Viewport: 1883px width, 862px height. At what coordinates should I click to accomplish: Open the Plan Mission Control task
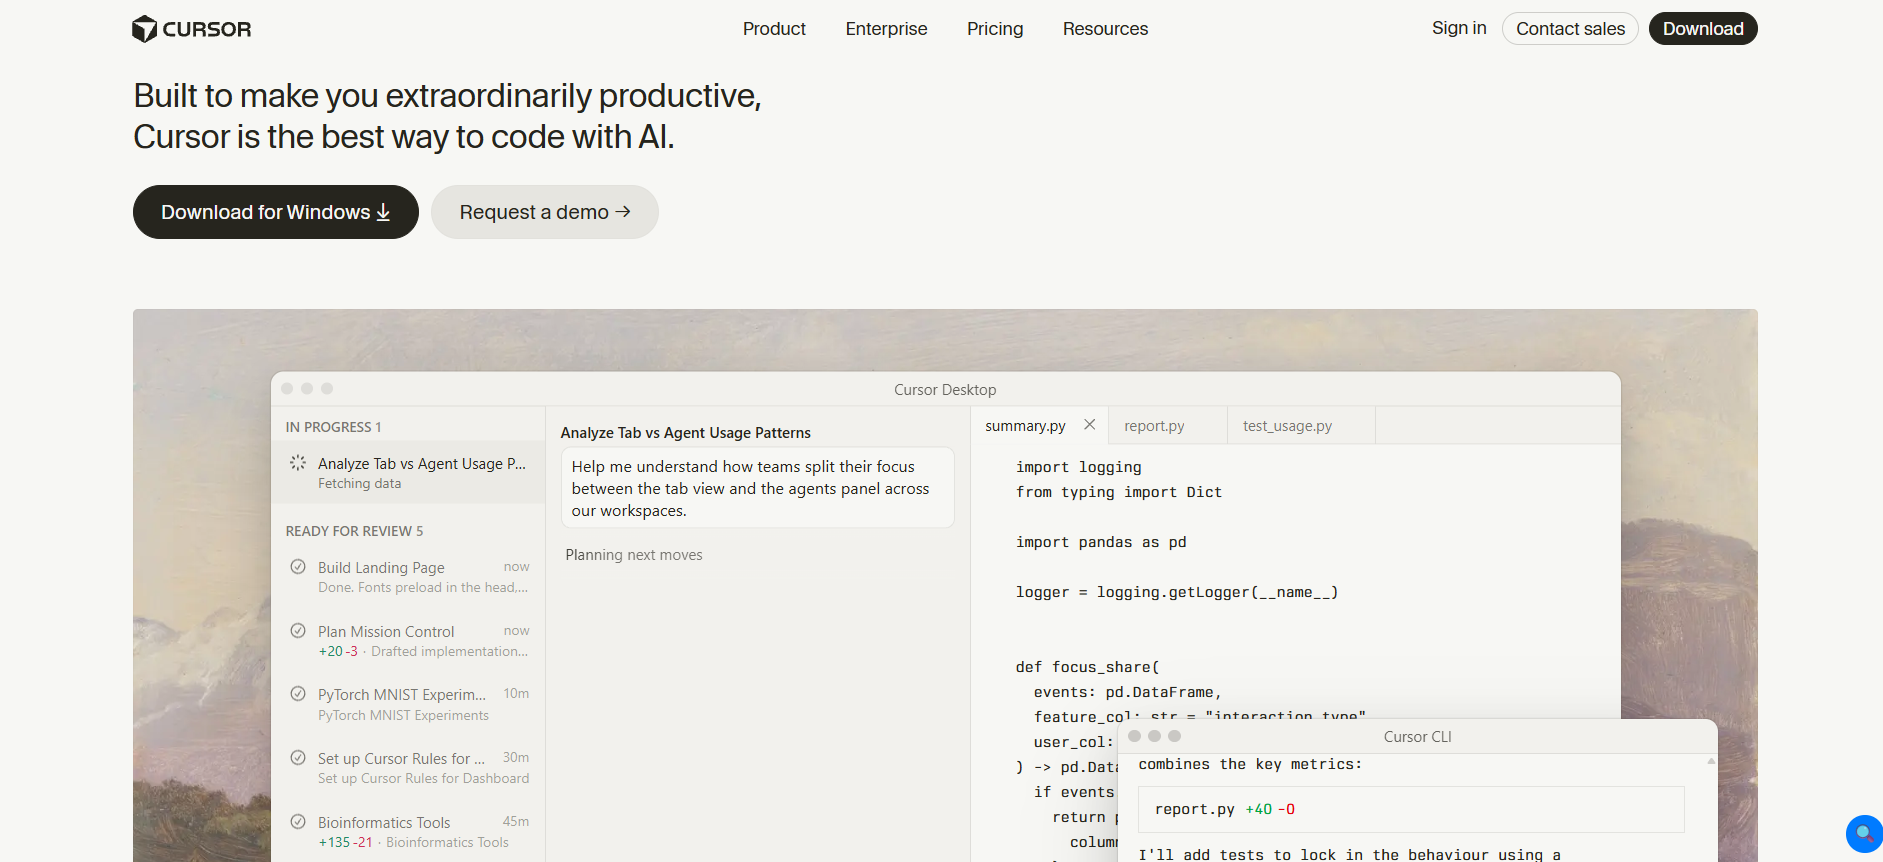[x=408, y=641]
